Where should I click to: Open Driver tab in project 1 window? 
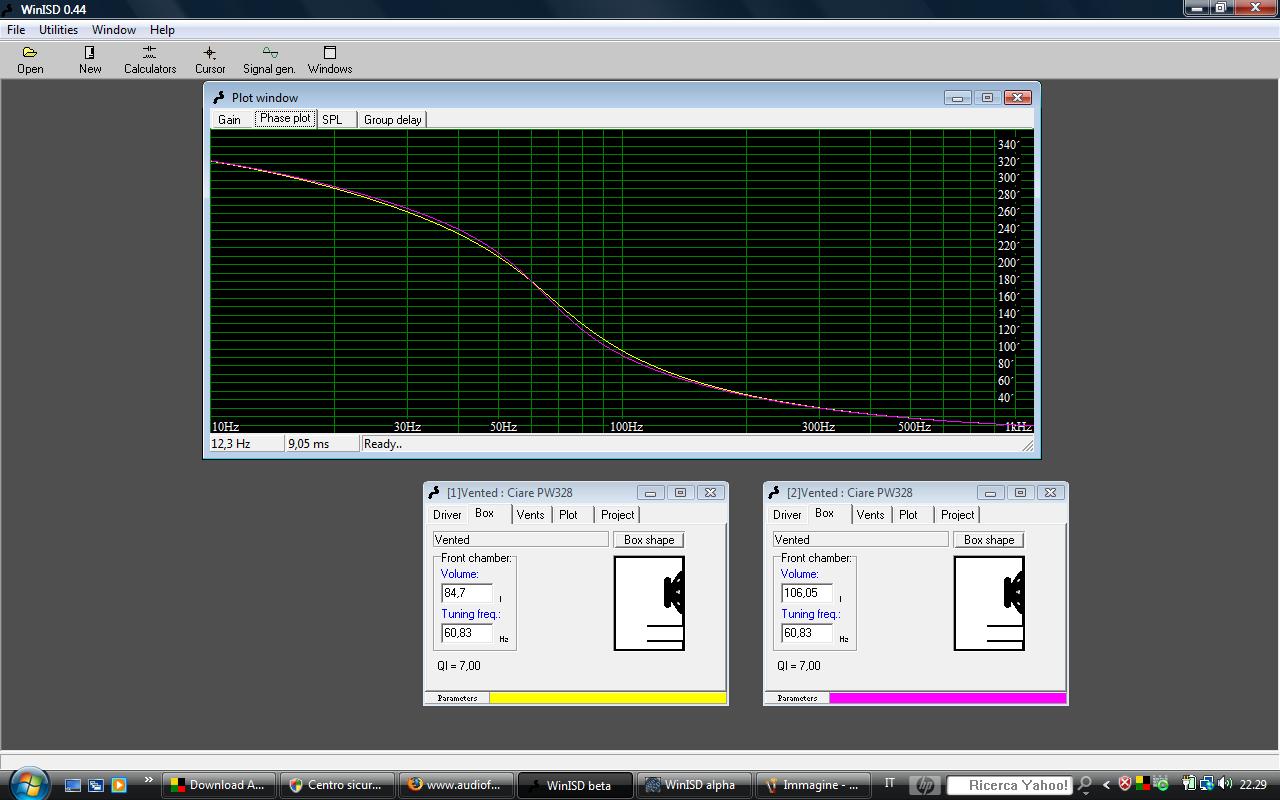click(x=447, y=515)
